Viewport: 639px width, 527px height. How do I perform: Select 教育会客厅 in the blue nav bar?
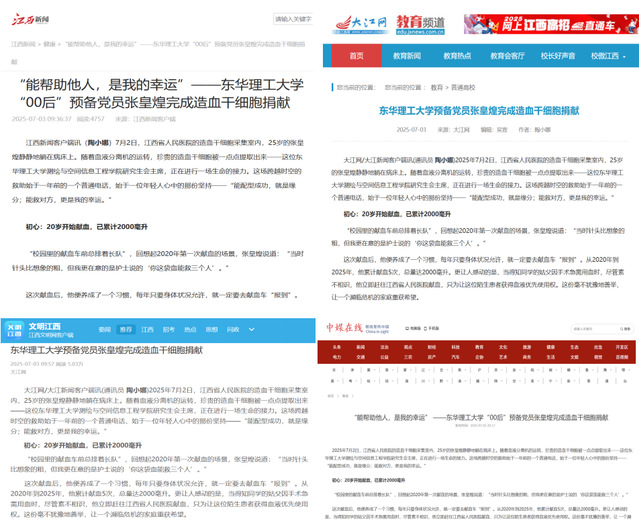point(507,56)
